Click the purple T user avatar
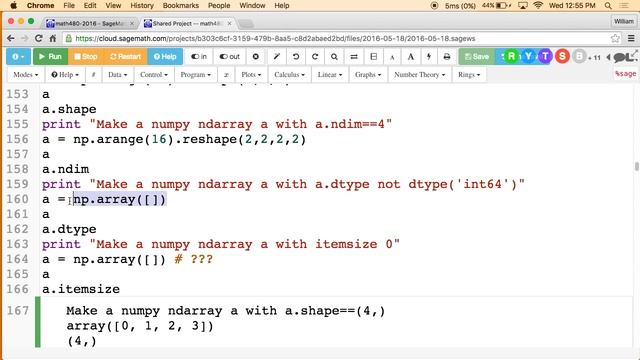Image resolution: width=640 pixels, height=360 pixels. click(x=545, y=56)
